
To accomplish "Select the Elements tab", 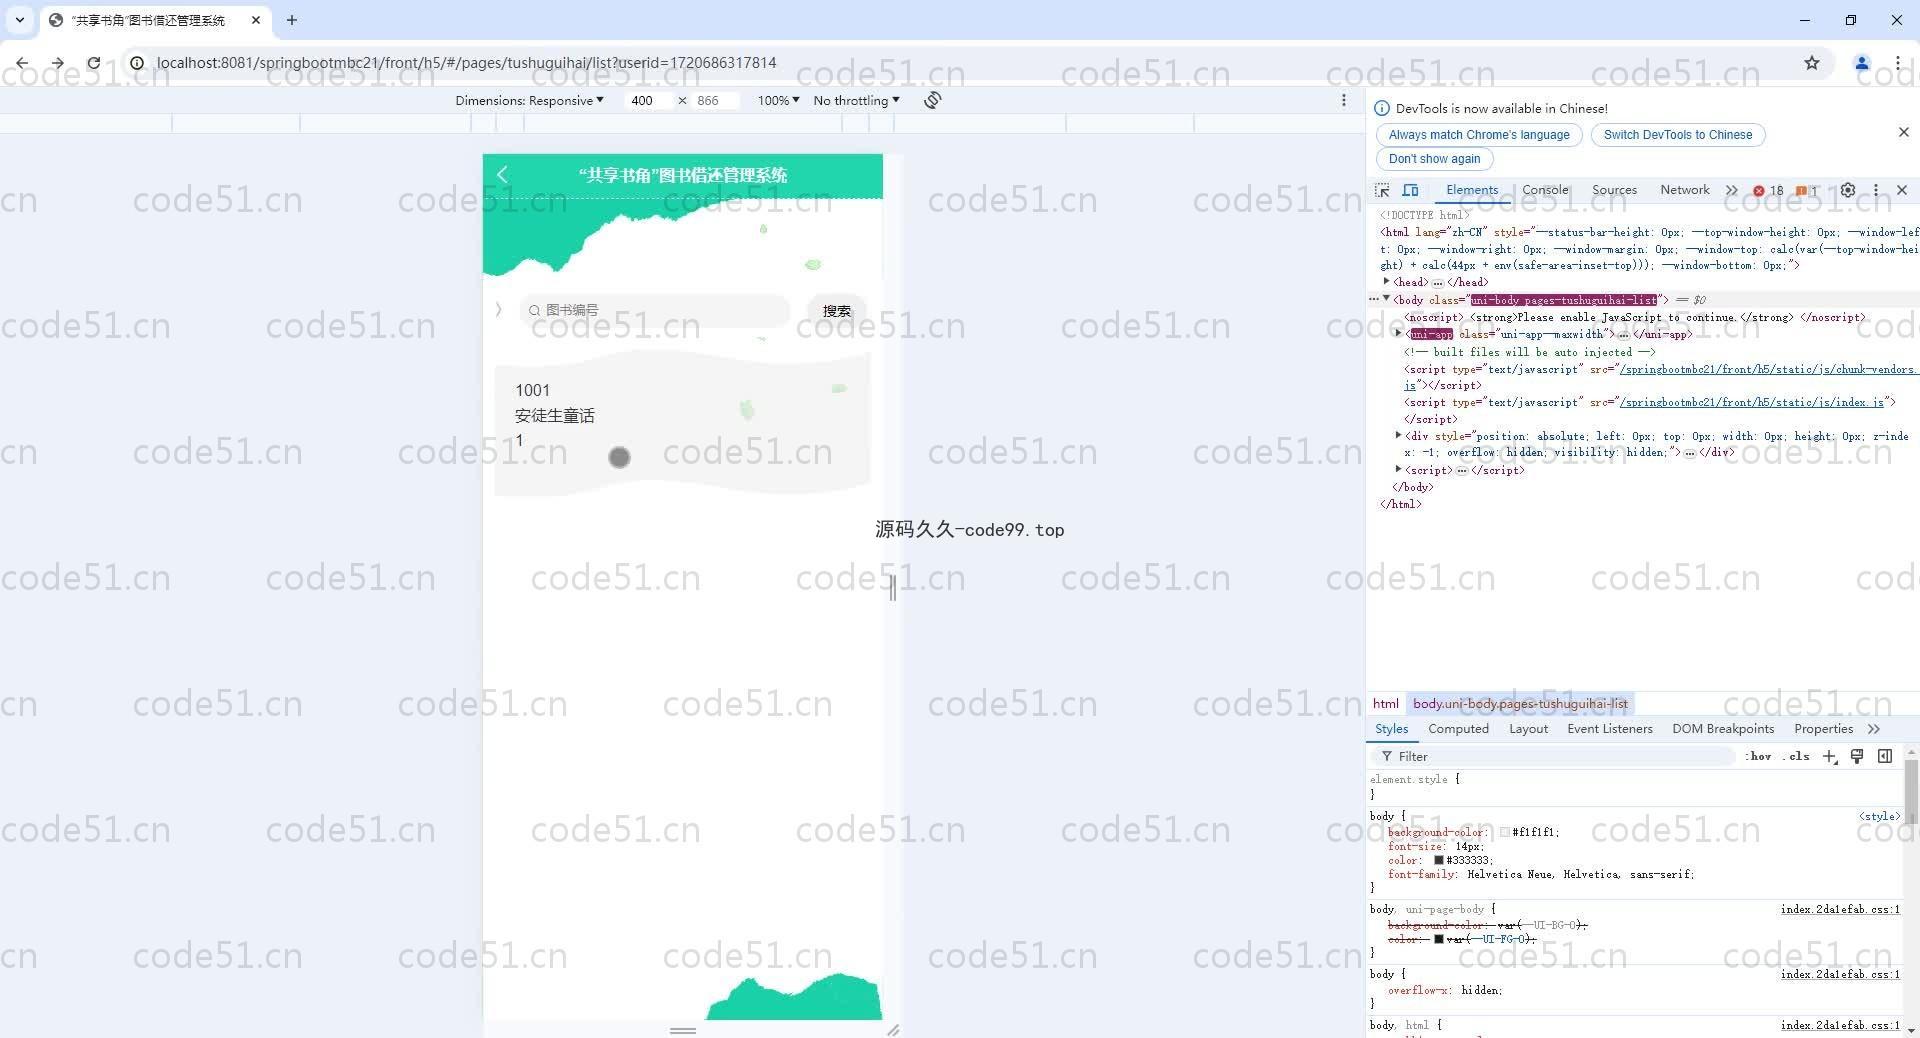I will click(1472, 190).
